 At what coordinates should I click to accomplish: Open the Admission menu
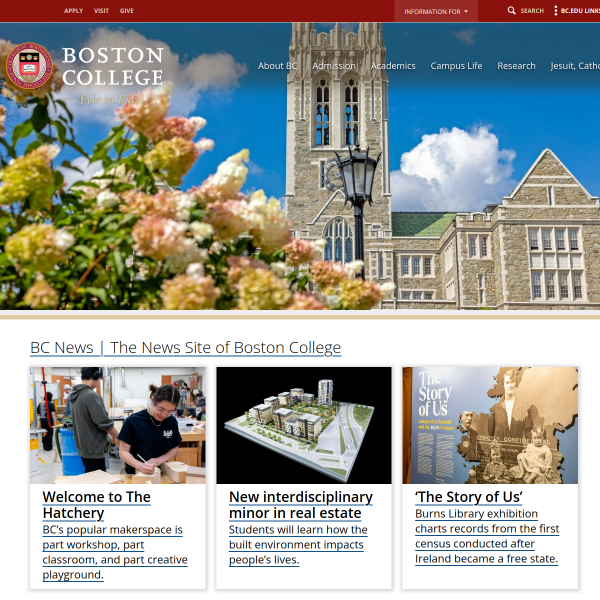334,66
